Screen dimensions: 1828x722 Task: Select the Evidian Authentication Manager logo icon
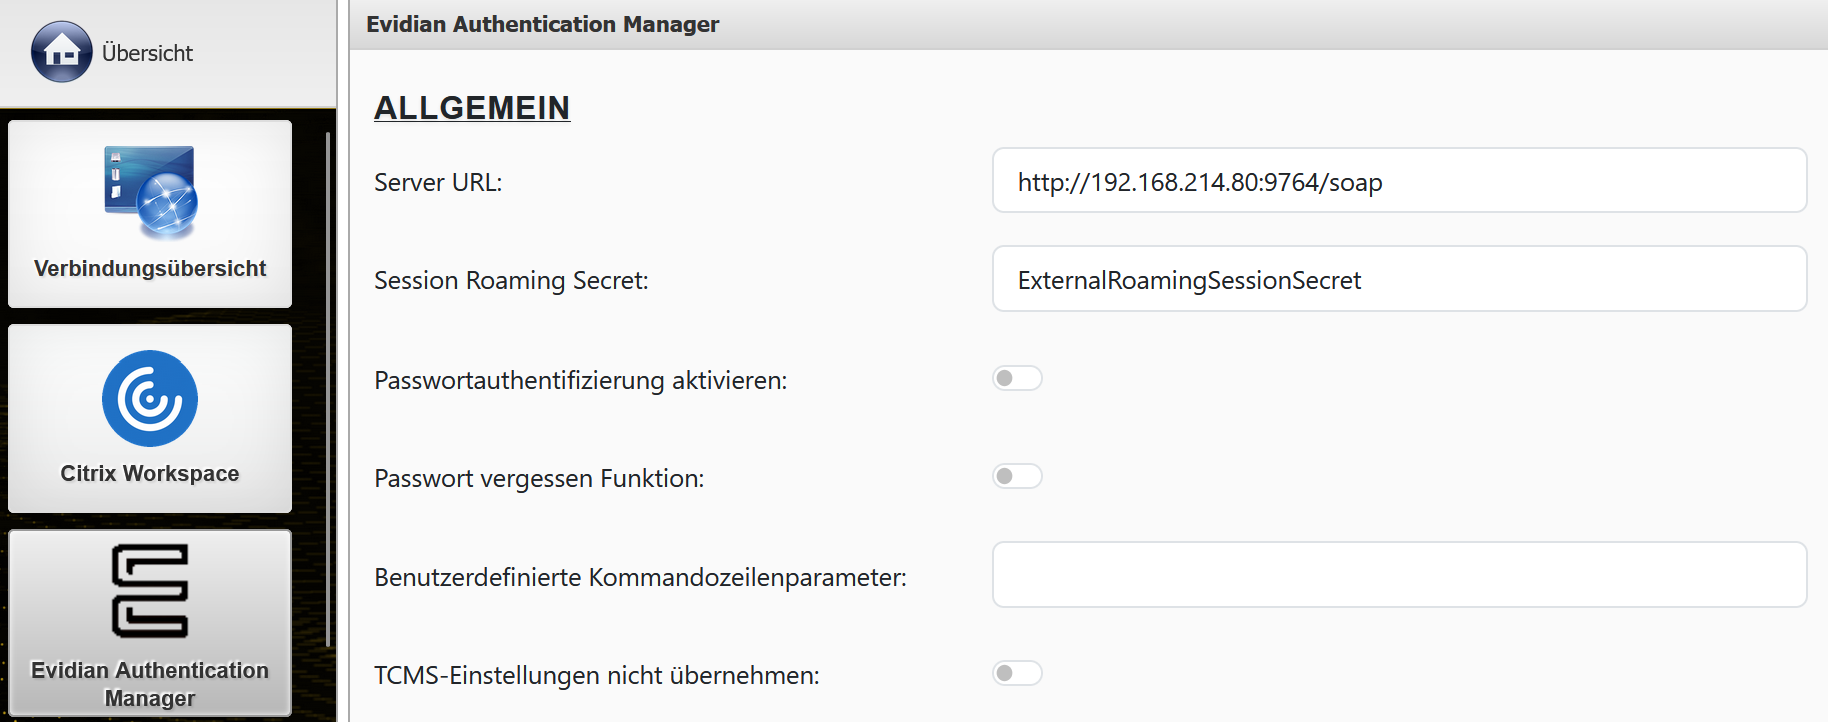150,591
